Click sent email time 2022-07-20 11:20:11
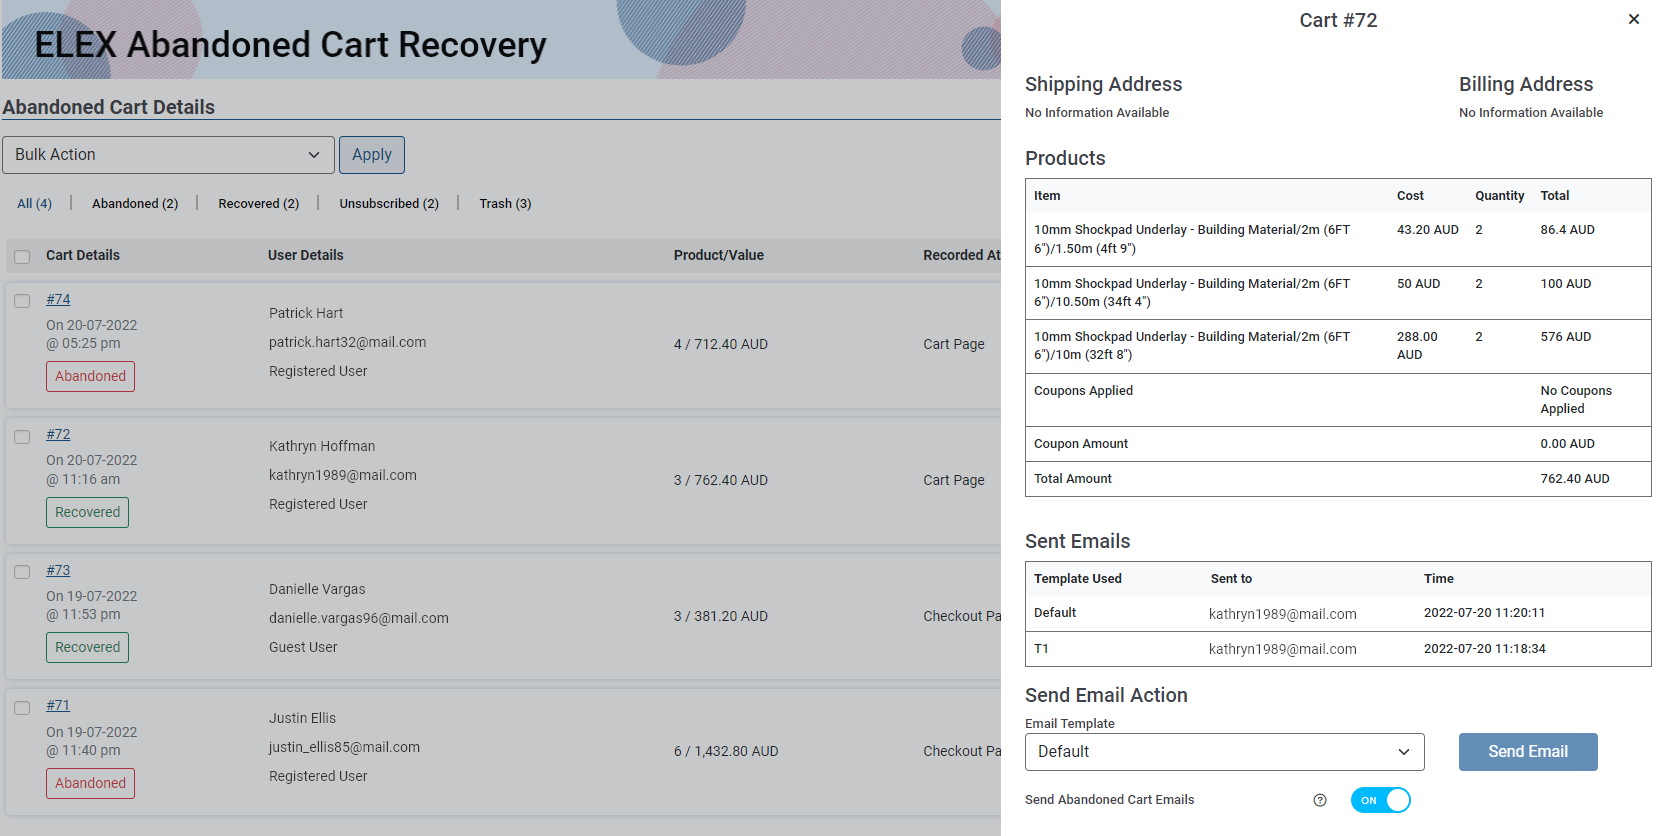 [x=1485, y=613]
